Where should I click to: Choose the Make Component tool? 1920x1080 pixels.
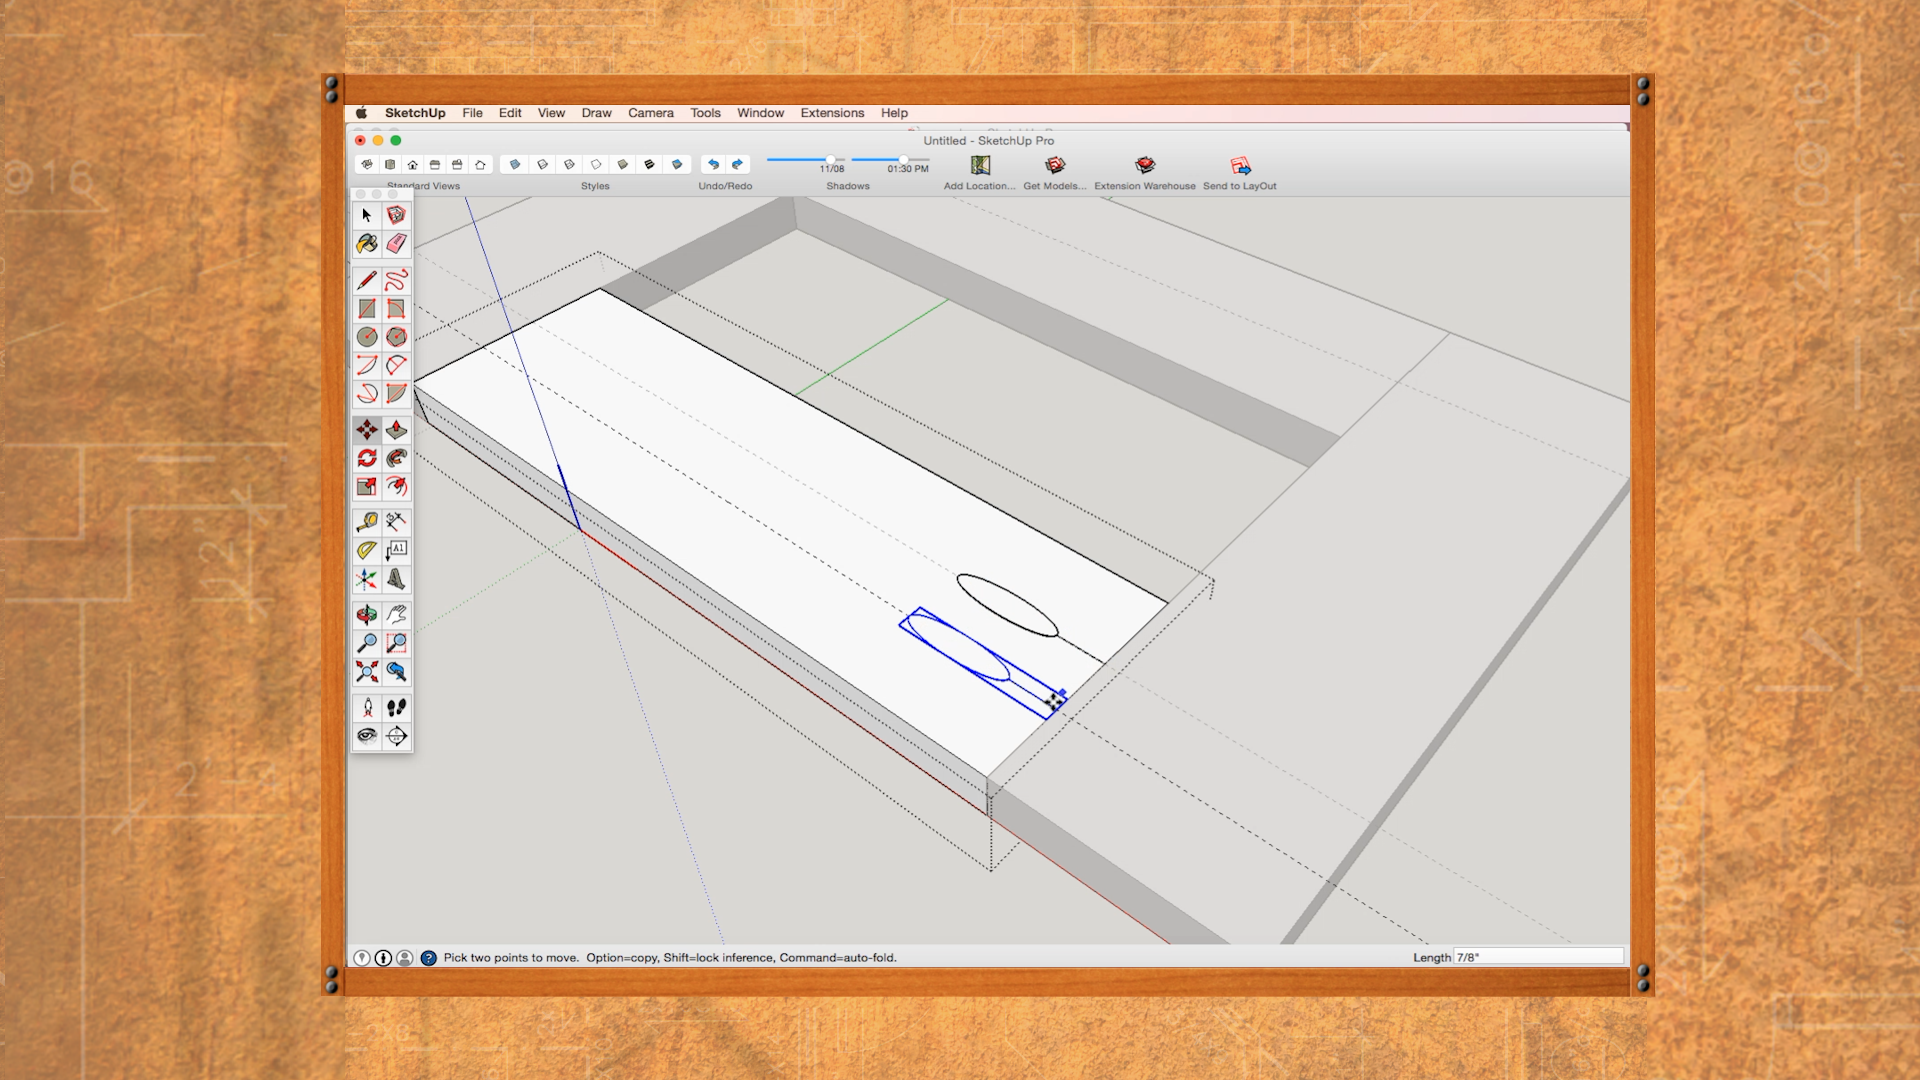click(x=396, y=215)
